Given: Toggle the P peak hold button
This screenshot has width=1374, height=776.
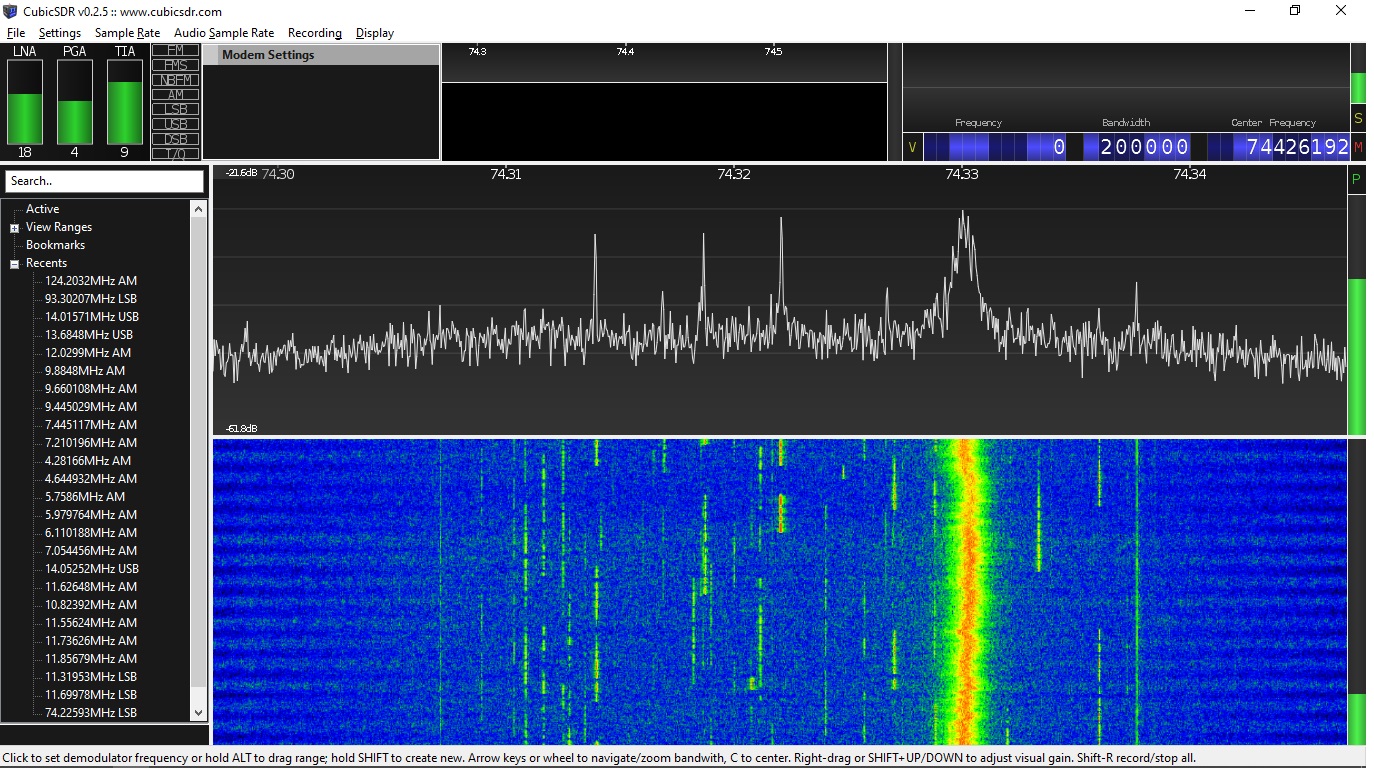Looking at the screenshot, I should (x=1356, y=180).
